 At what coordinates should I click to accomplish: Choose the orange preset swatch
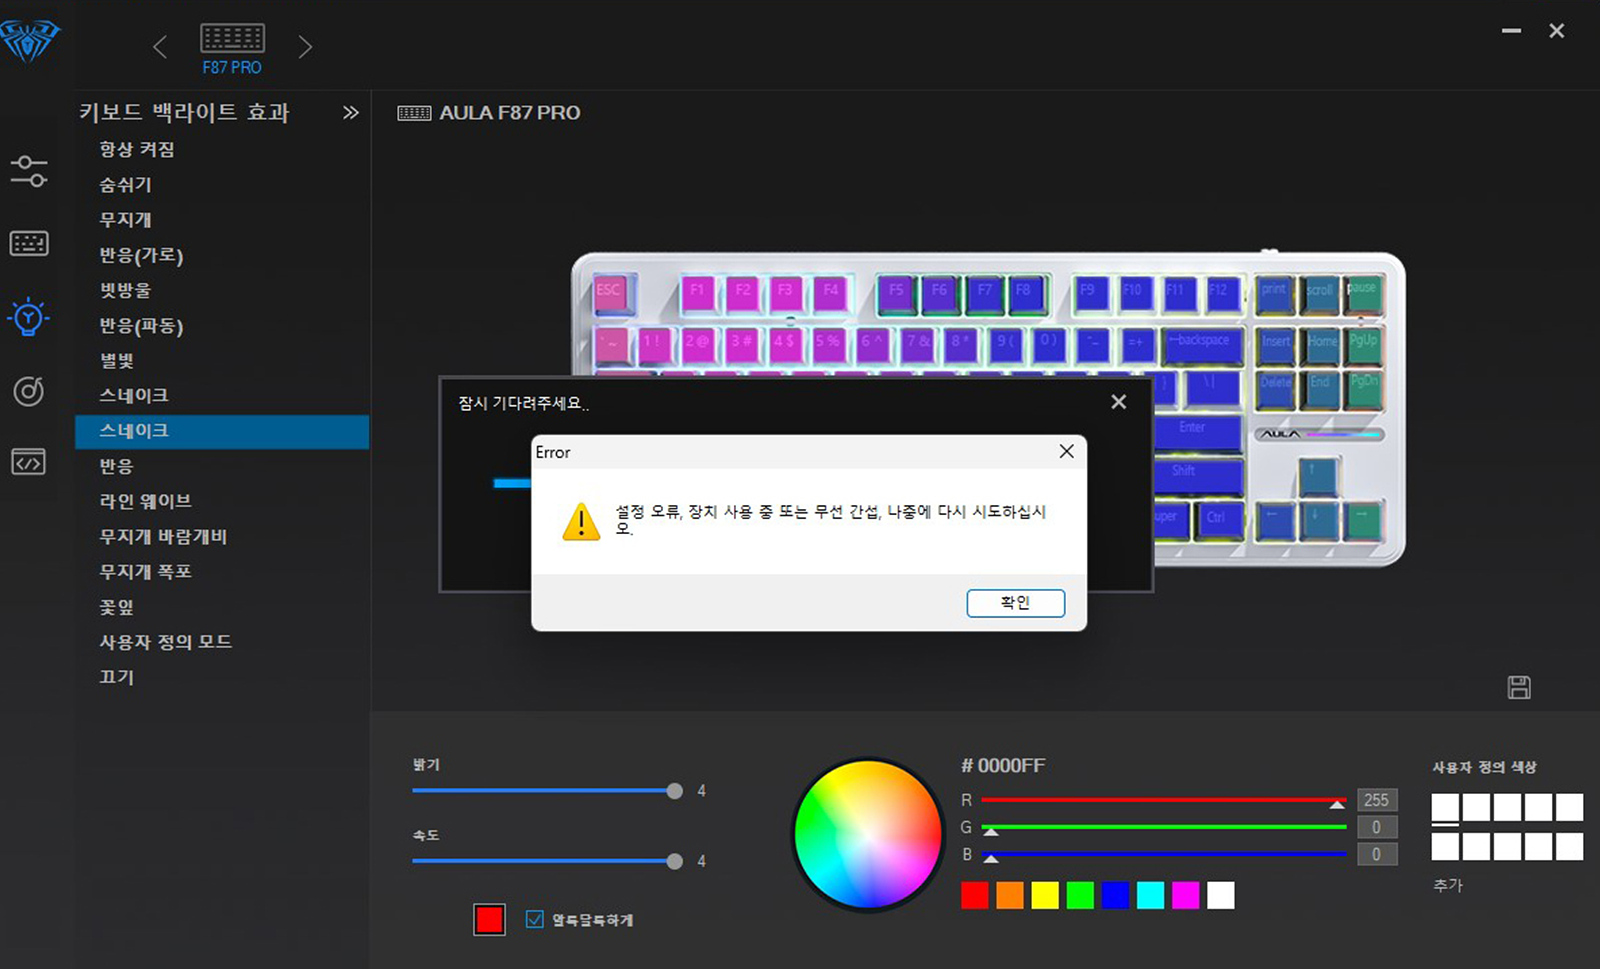1010,895
